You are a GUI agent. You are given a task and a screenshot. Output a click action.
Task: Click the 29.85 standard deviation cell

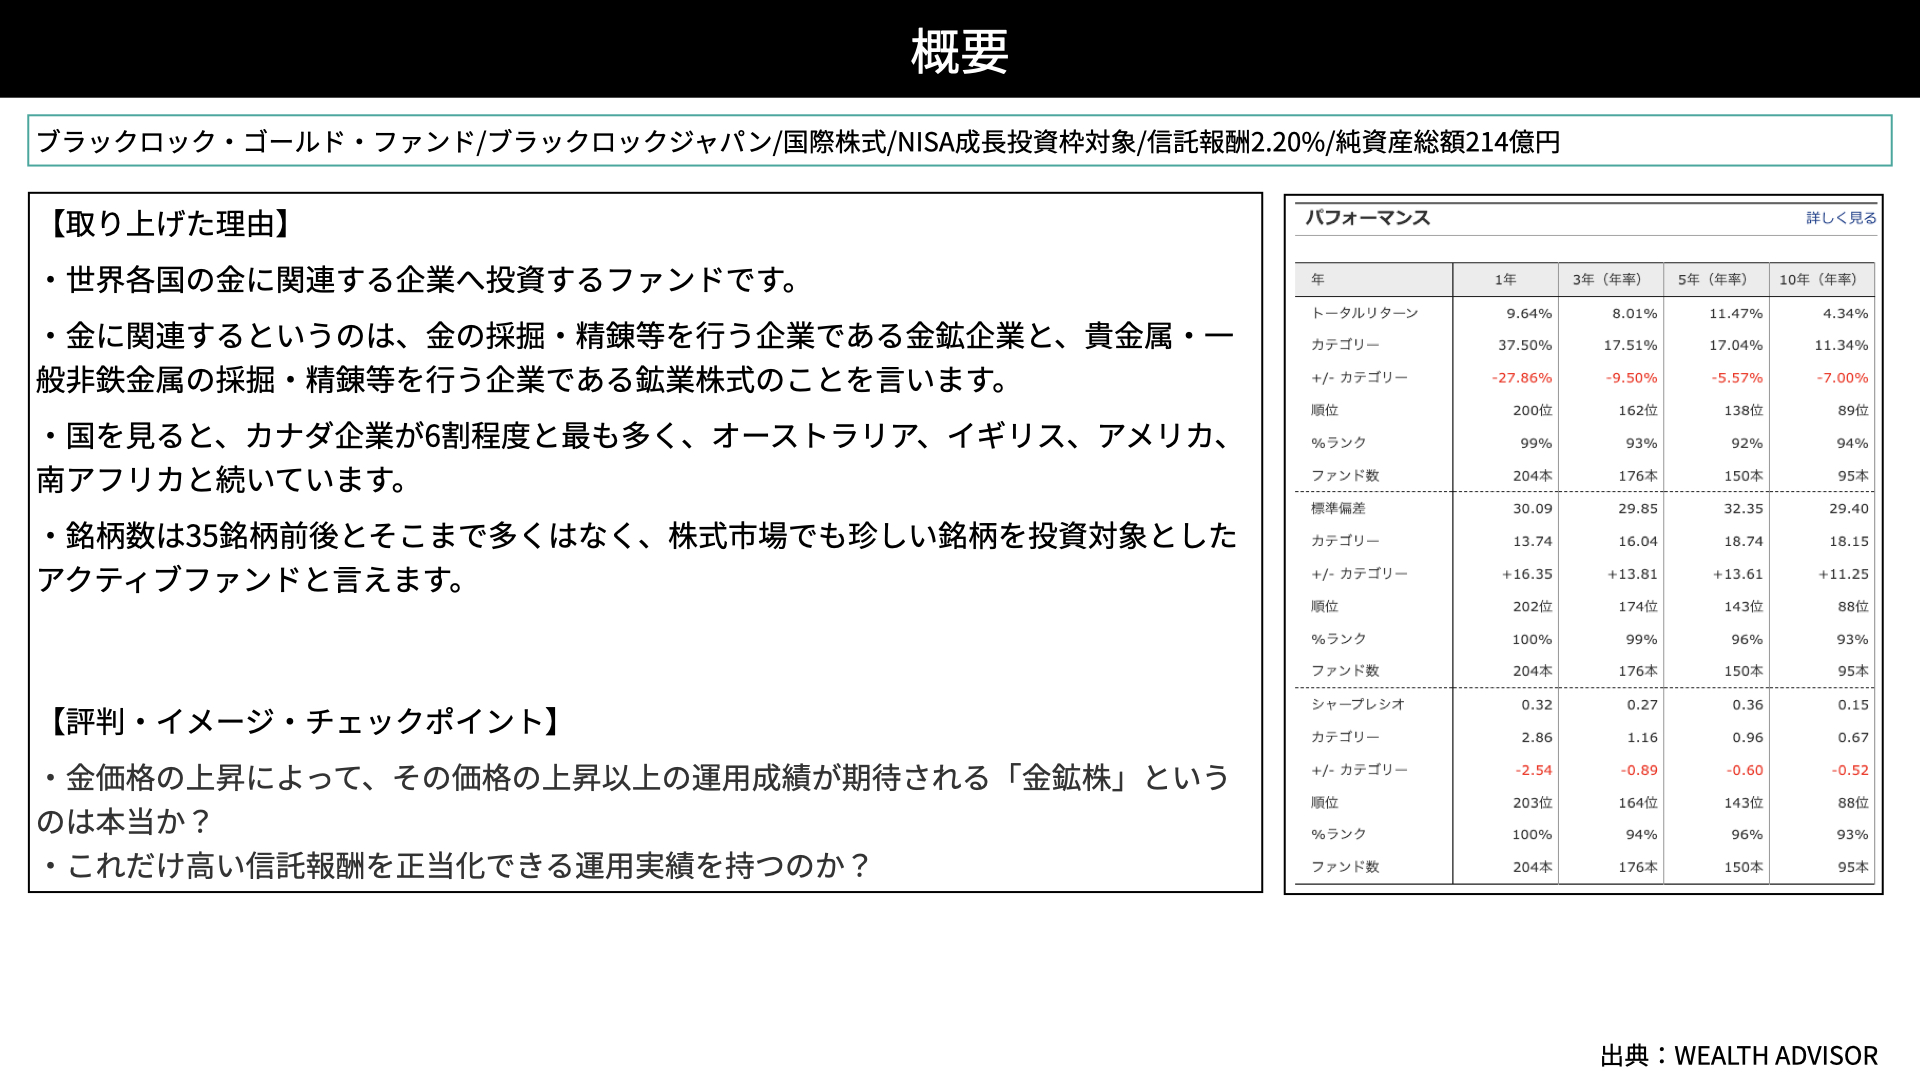pos(1638,509)
